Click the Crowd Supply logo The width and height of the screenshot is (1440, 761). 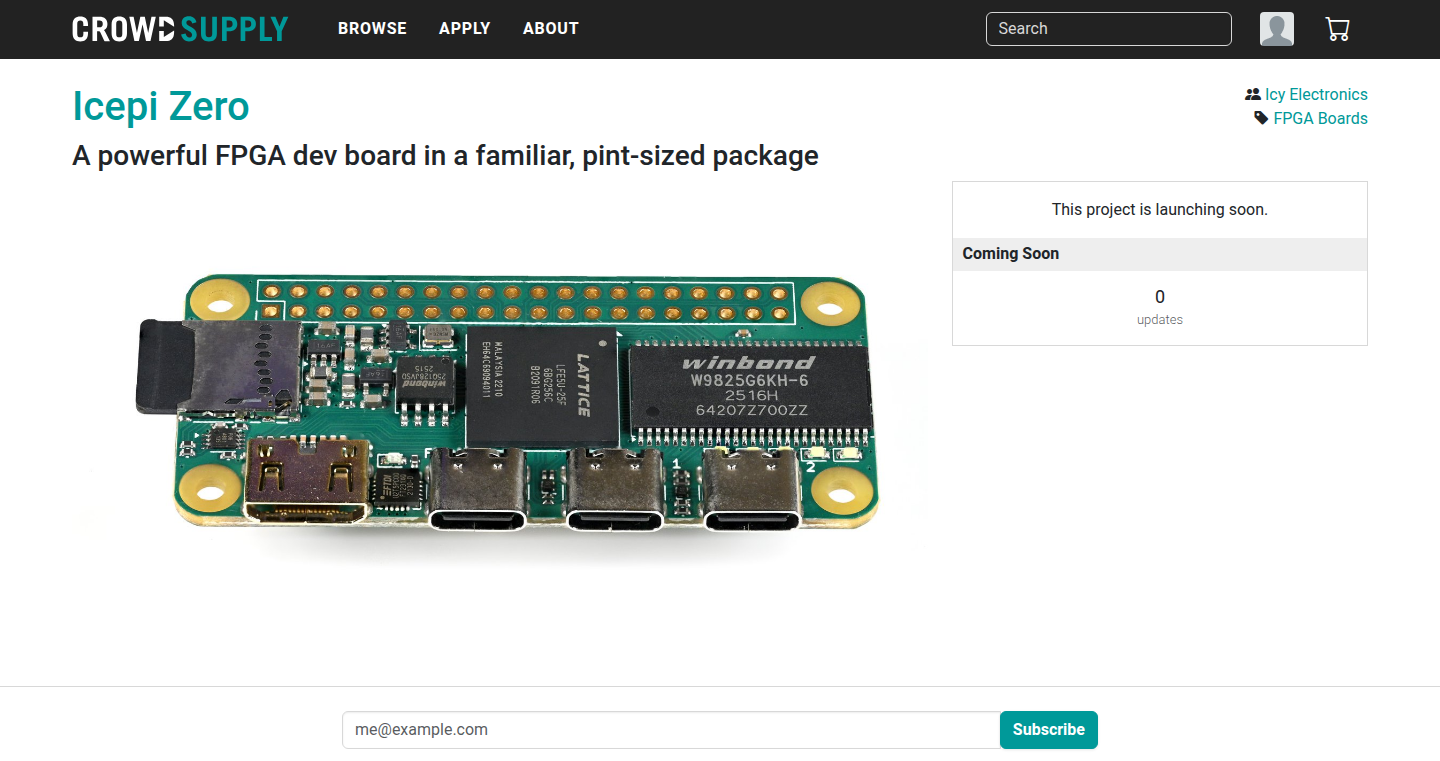[180, 29]
